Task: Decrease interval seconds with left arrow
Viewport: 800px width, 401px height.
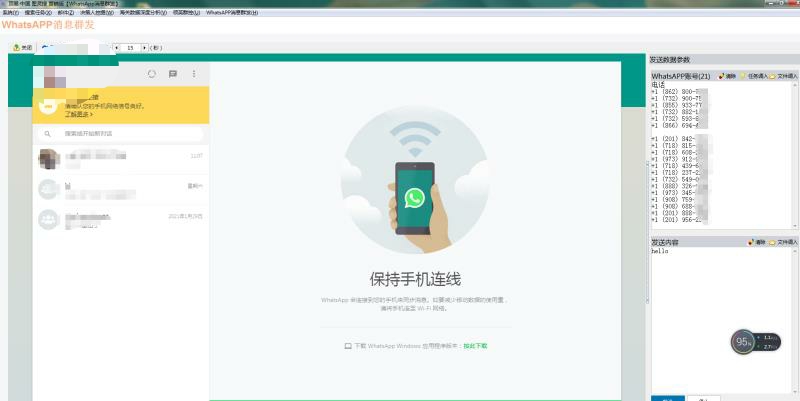Action: click(116, 47)
